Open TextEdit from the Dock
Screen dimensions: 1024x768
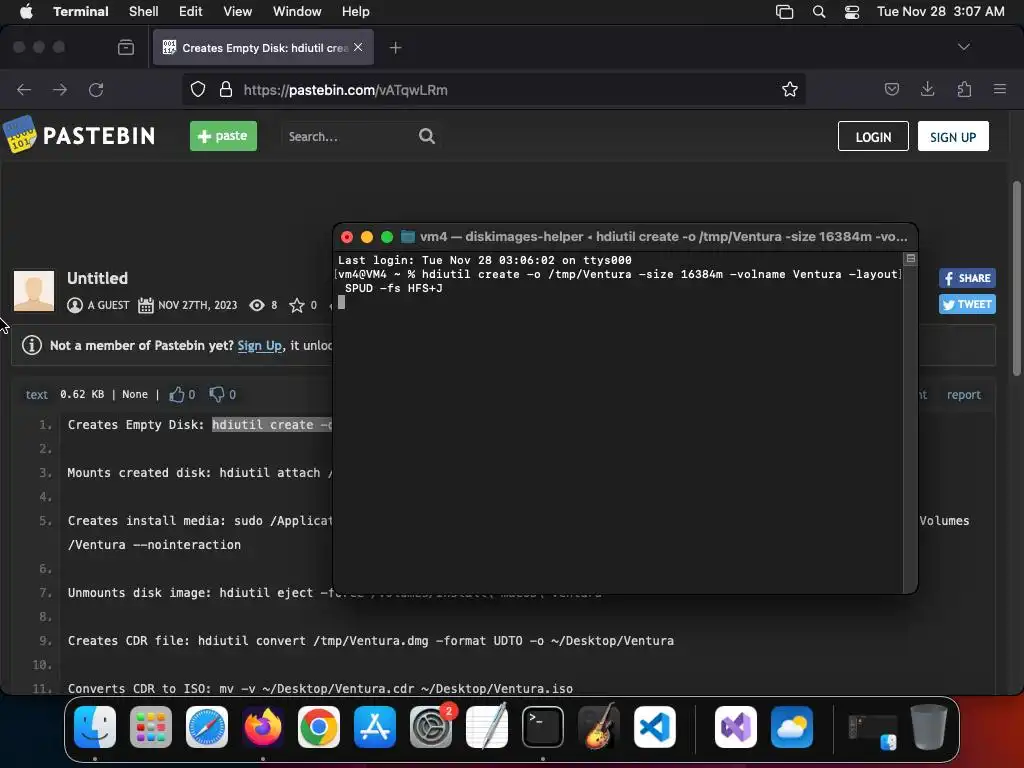pyautogui.click(x=487, y=727)
